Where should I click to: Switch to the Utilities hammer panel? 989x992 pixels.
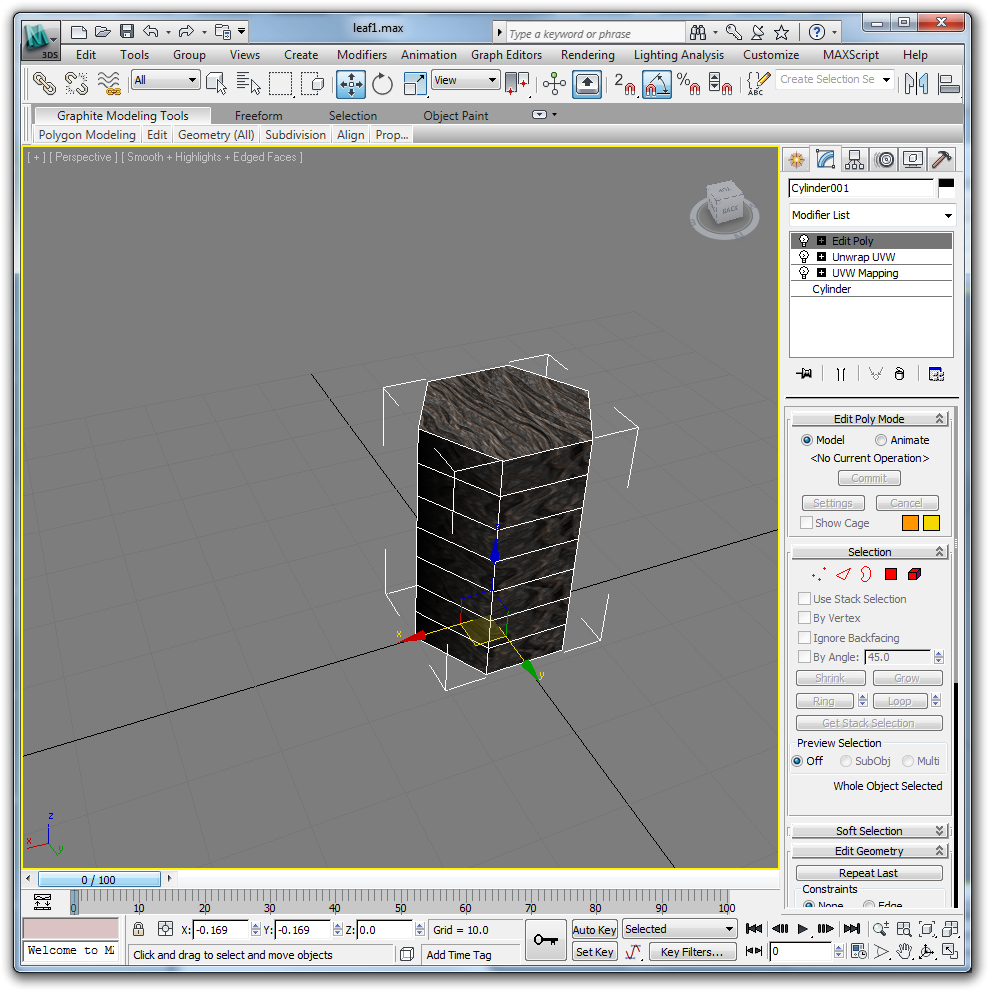(x=941, y=159)
